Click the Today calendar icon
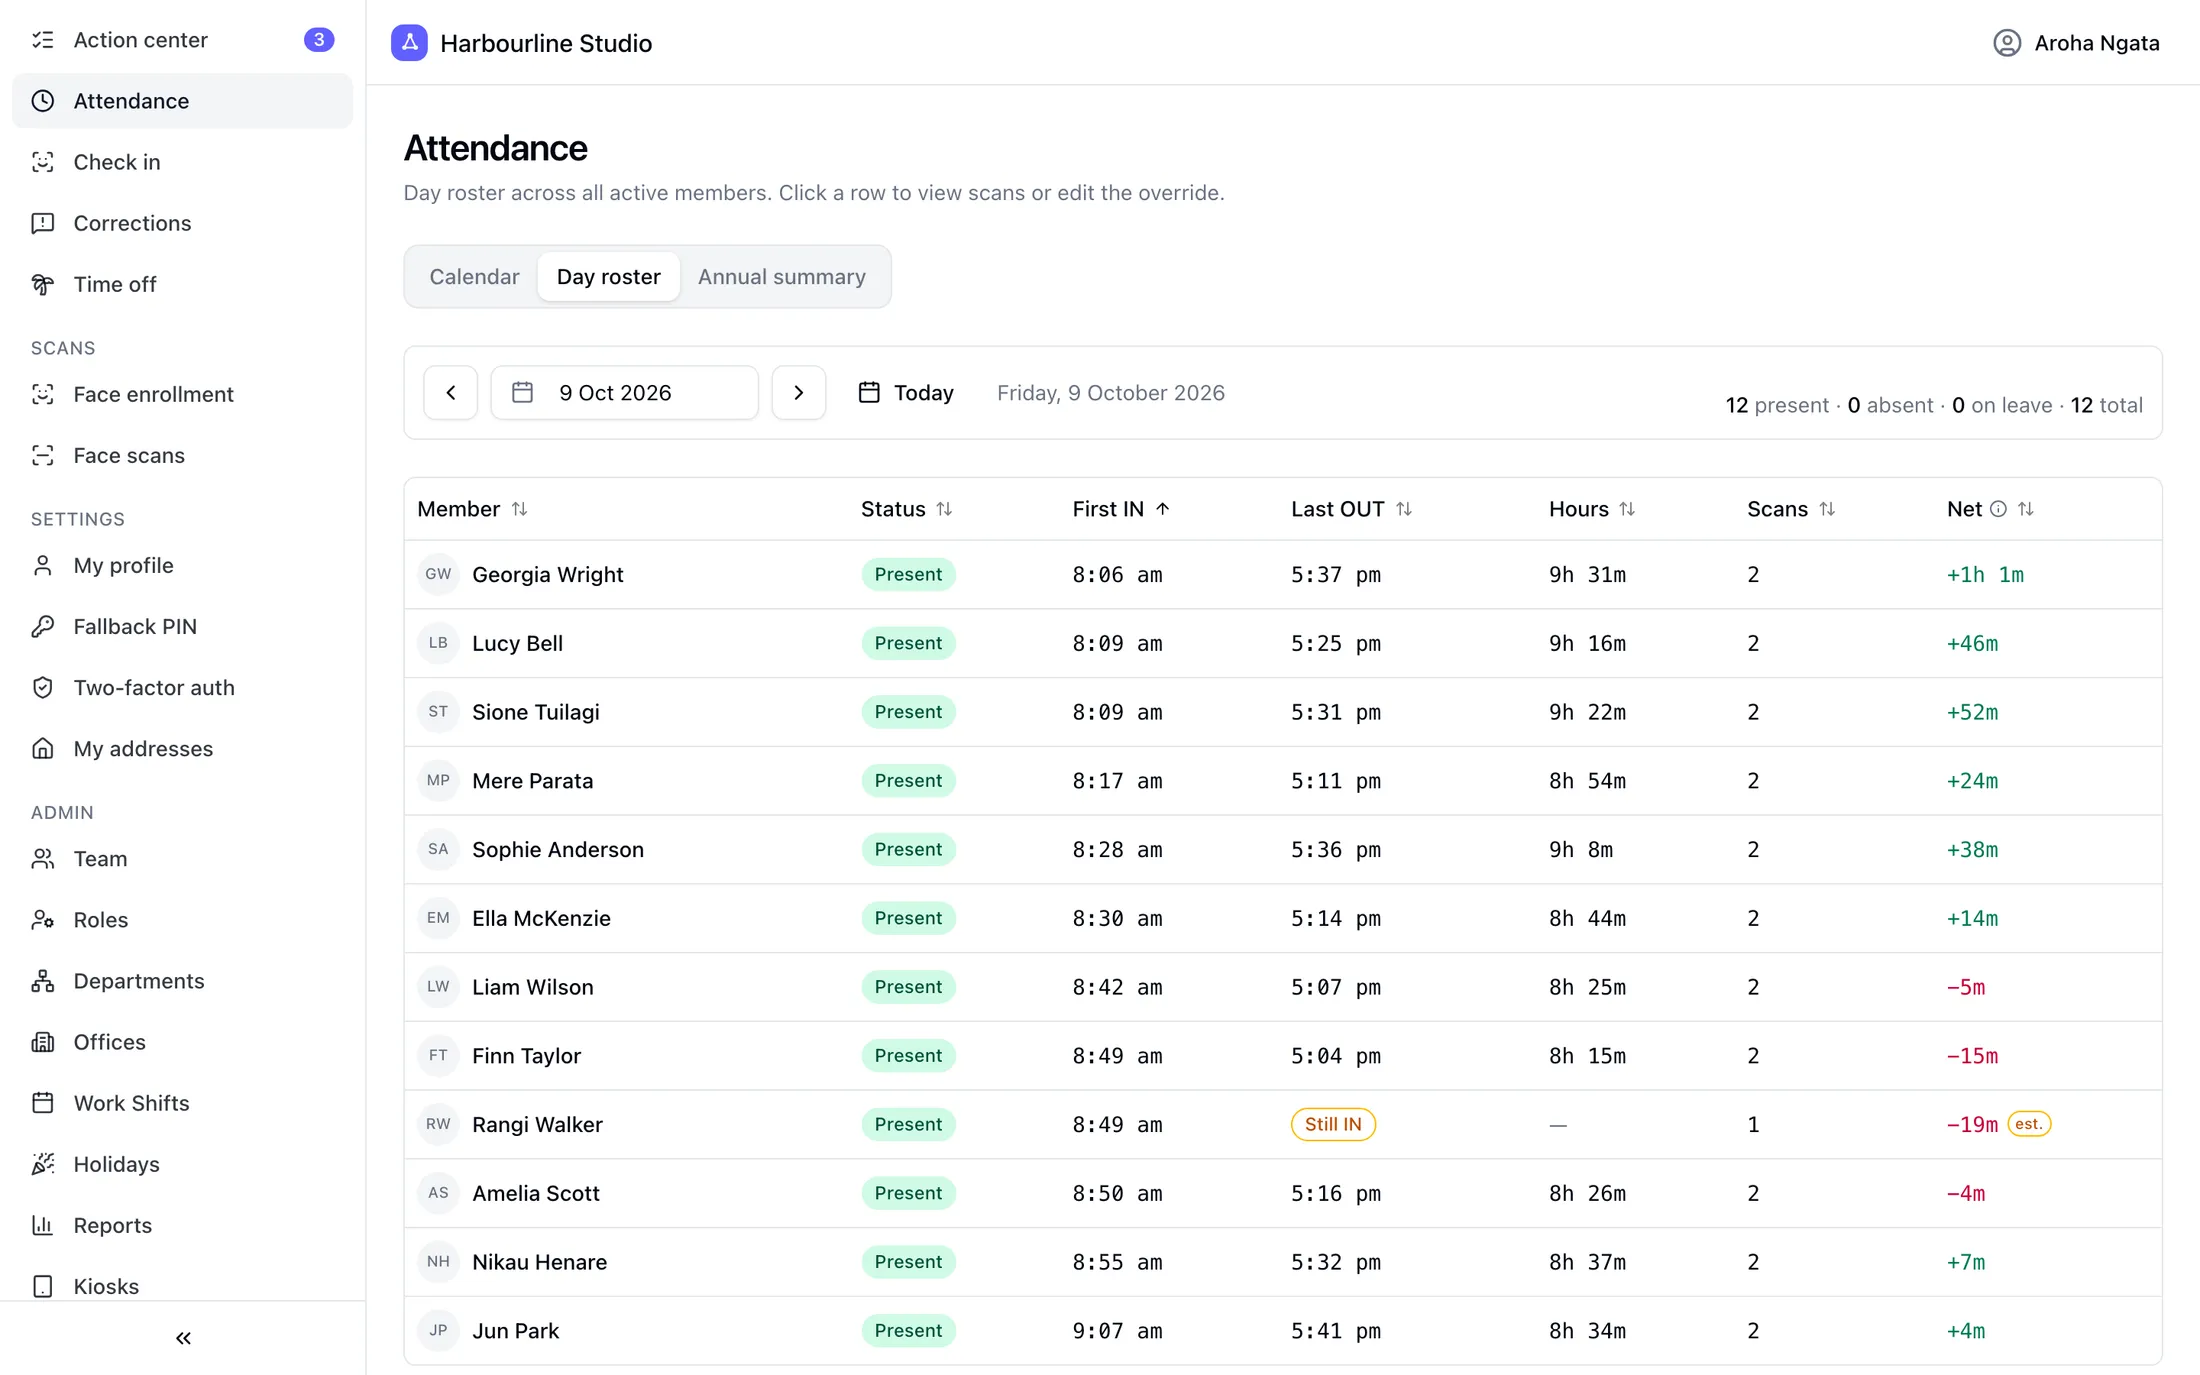2200x1375 pixels. (x=869, y=392)
